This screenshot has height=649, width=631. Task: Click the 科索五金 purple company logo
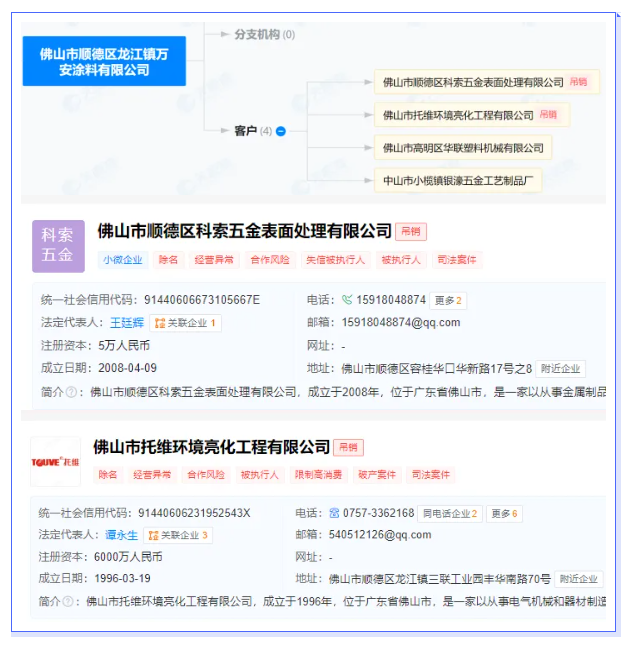pyautogui.click(x=57, y=245)
